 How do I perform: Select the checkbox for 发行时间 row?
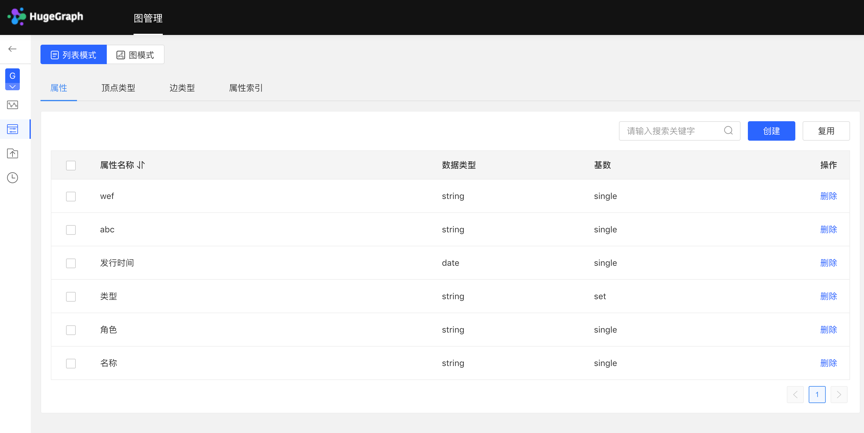[71, 263]
